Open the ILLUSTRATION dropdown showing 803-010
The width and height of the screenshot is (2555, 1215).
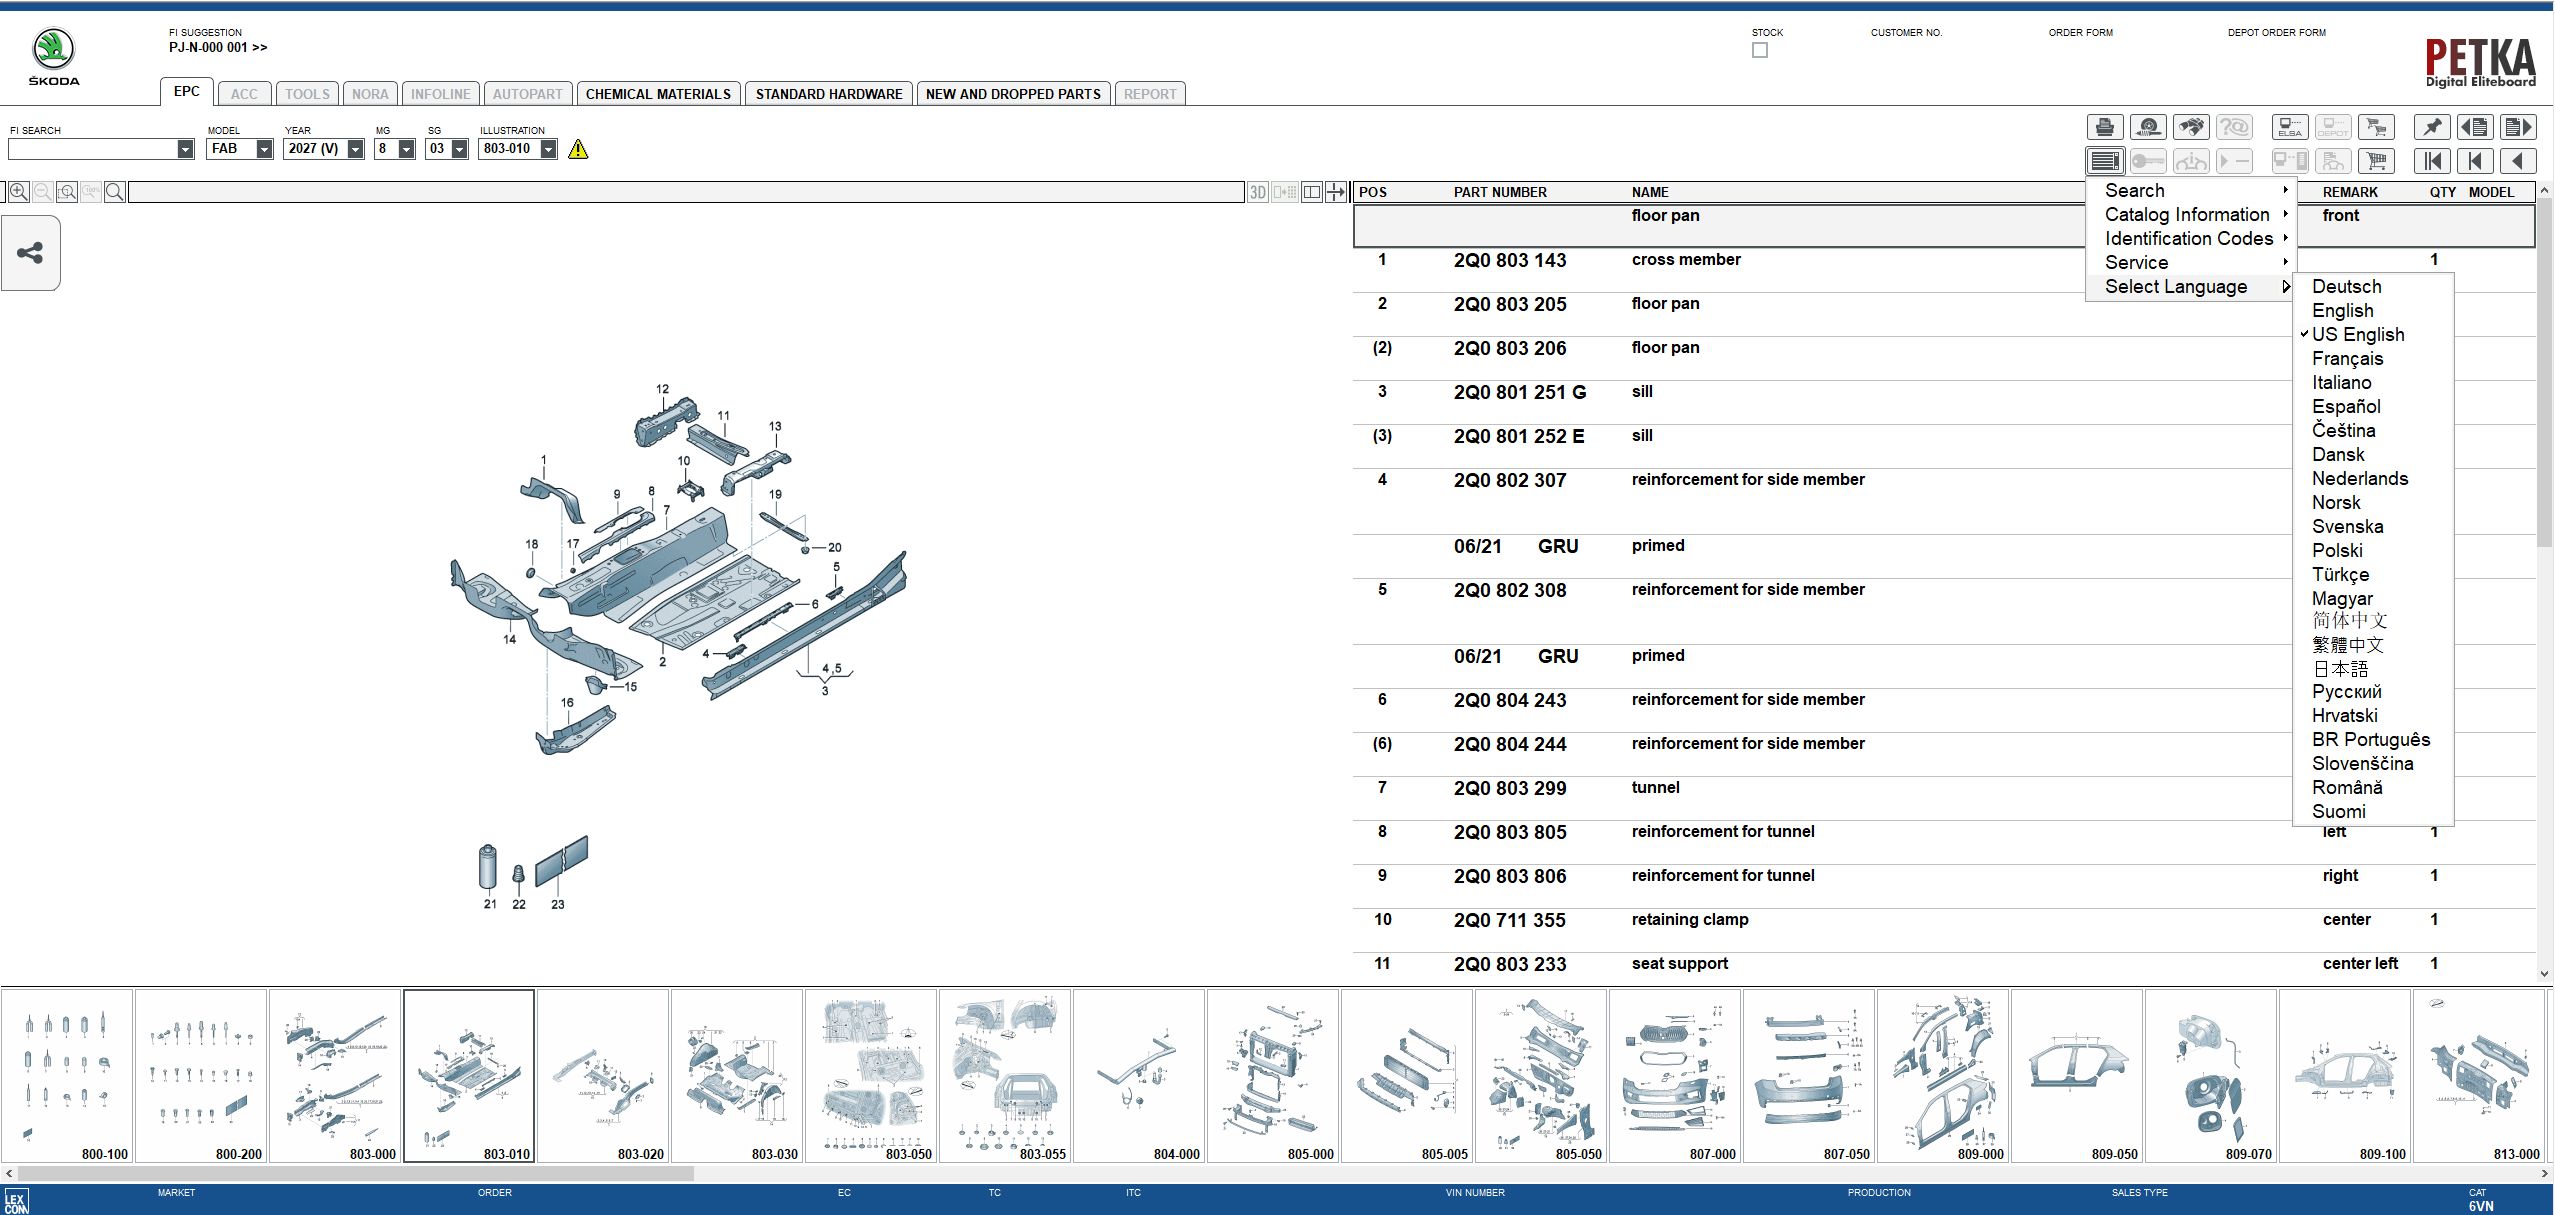coord(548,149)
